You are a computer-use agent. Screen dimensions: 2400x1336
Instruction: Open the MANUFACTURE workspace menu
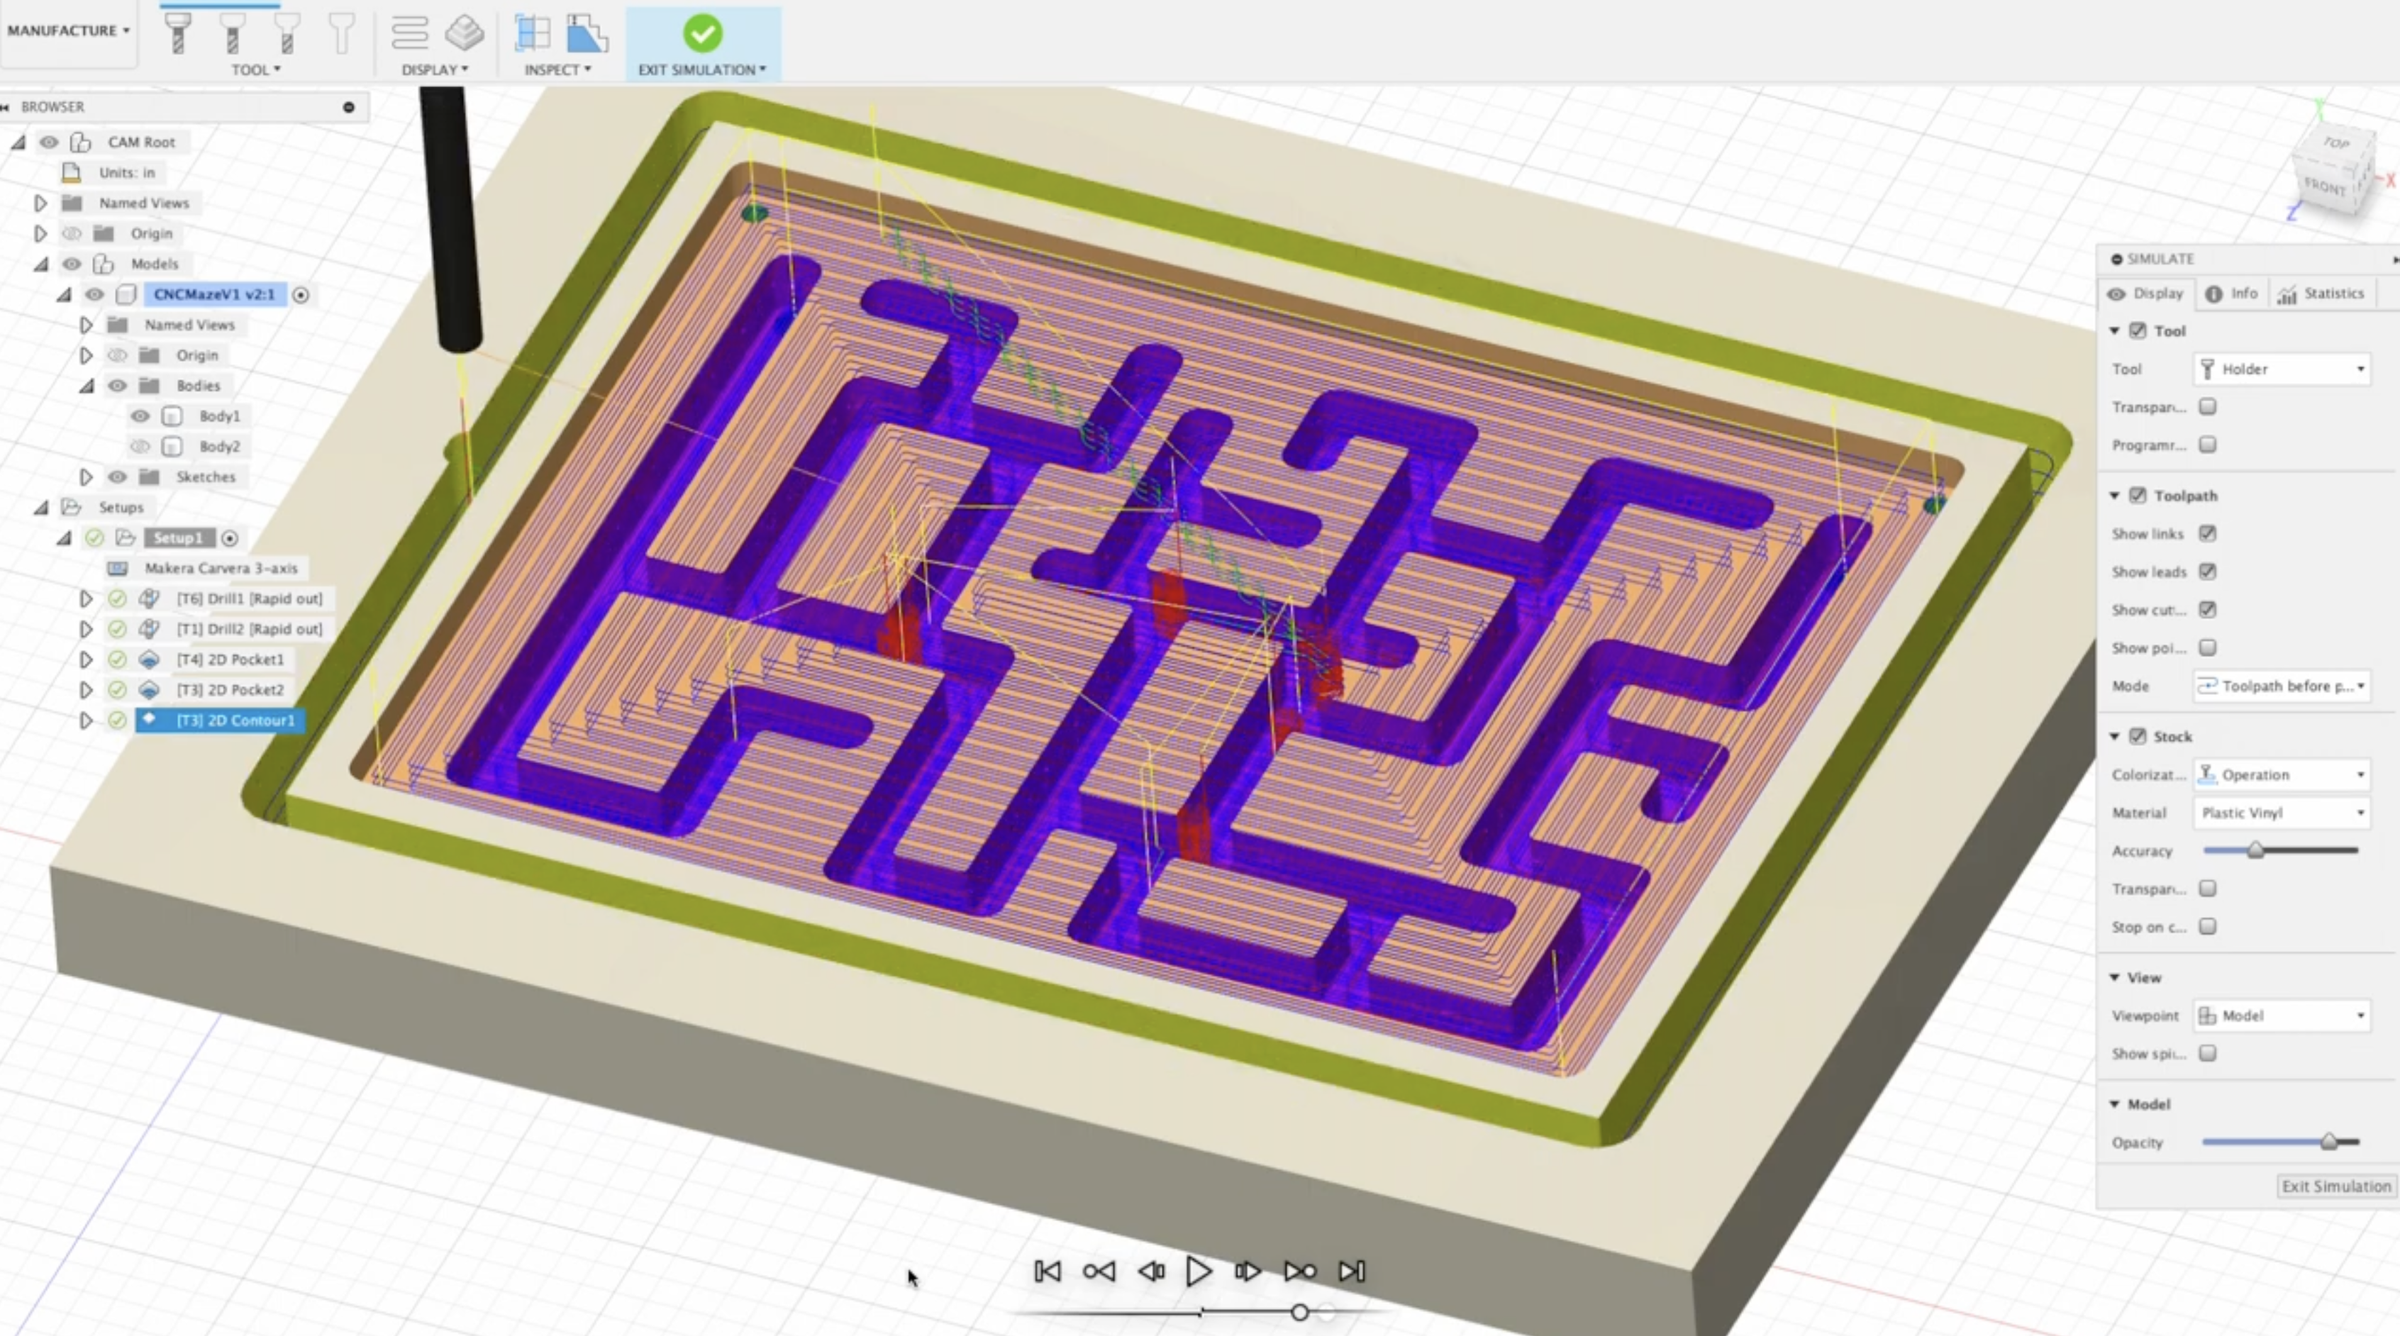67,30
